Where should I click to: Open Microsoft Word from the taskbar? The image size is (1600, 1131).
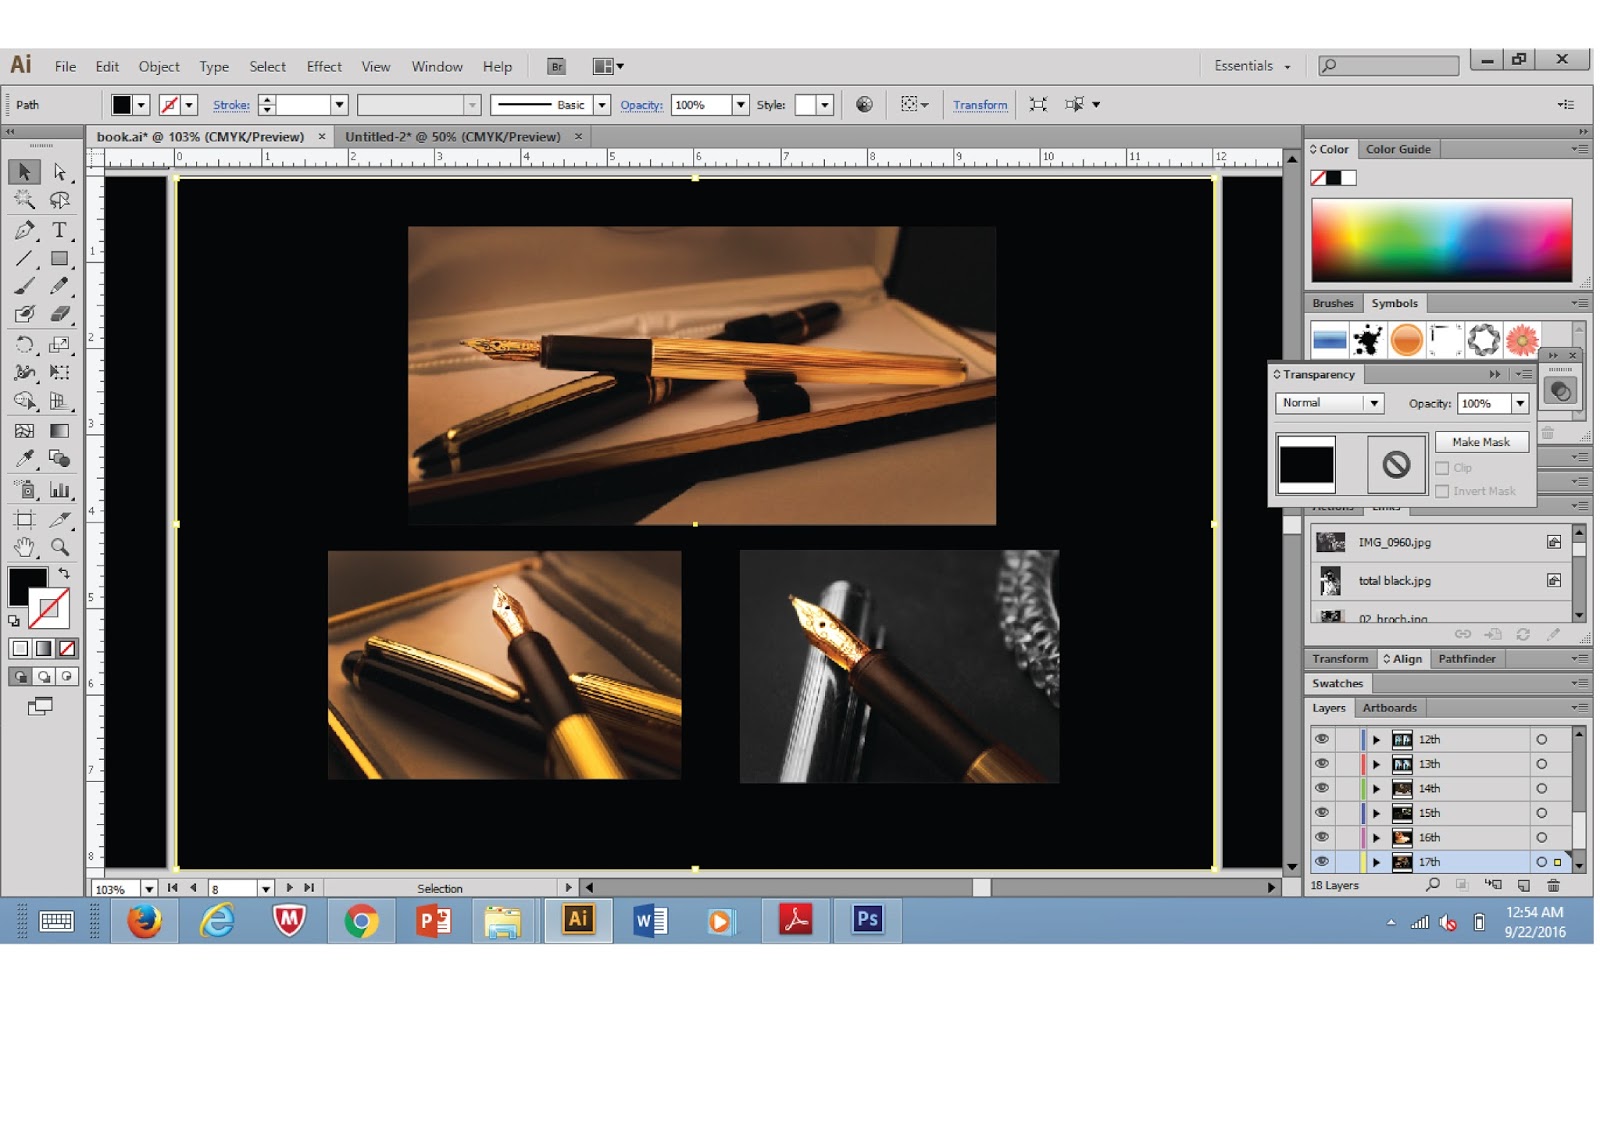[650, 920]
